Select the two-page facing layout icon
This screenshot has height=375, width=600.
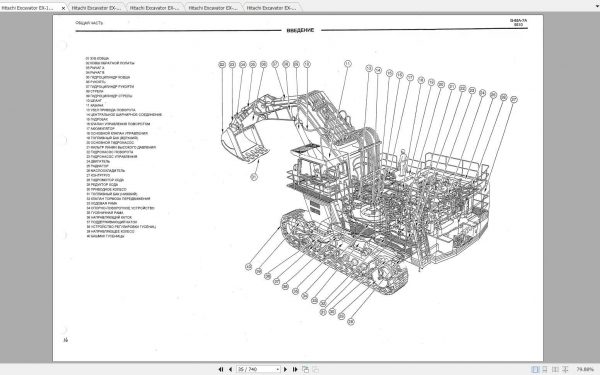tap(556, 369)
